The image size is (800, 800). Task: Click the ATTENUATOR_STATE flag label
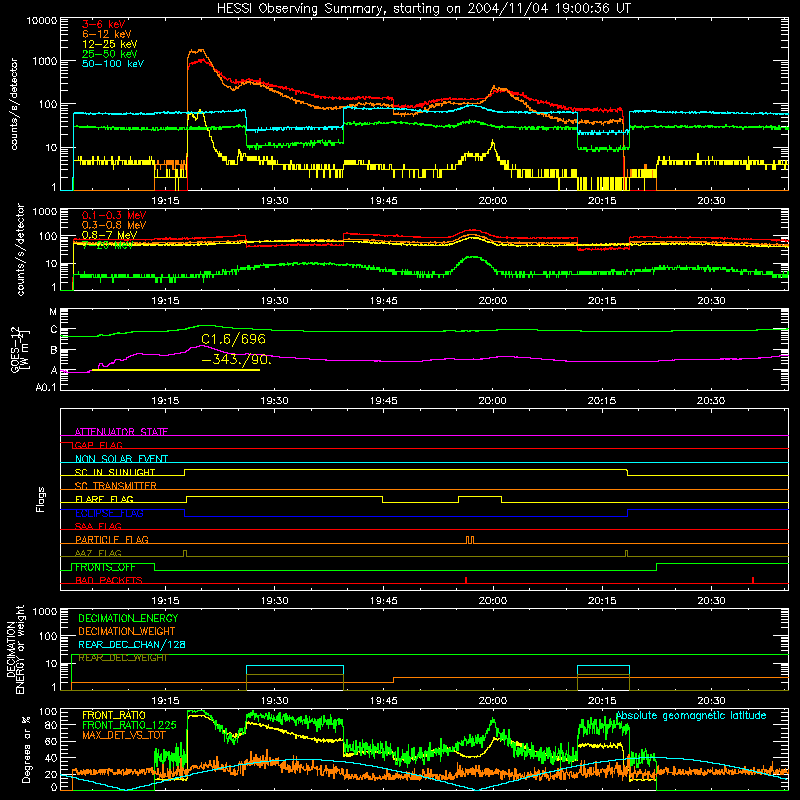tap(121, 432)
